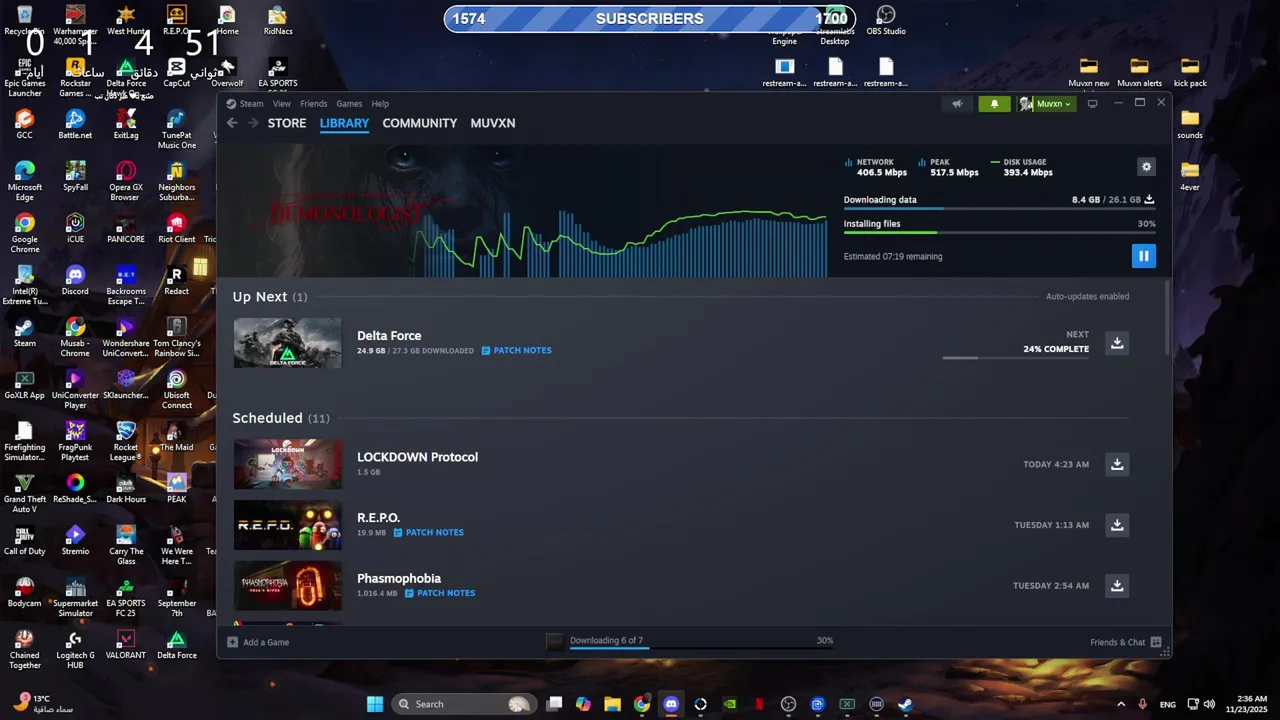Open Supermarket Simulator desktop icon
1280x720 pixels.
(75, 597)
